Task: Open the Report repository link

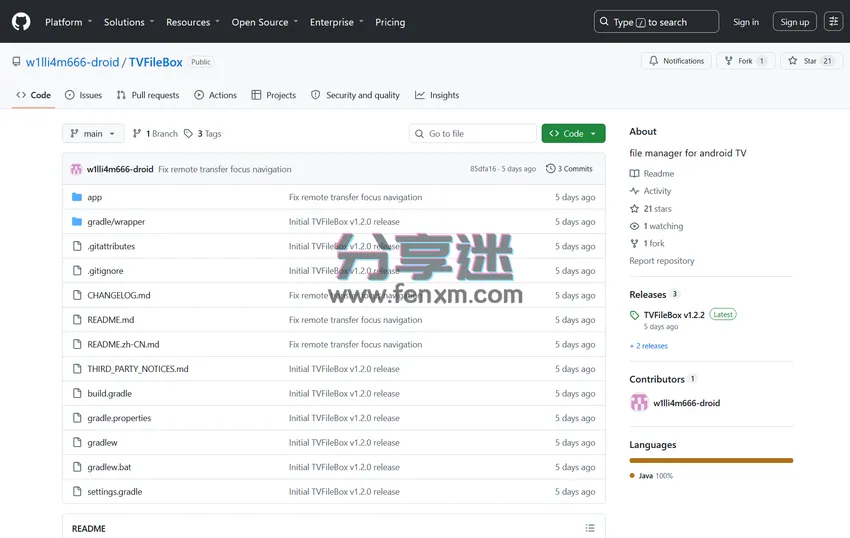Action: [x=661, y=261]
